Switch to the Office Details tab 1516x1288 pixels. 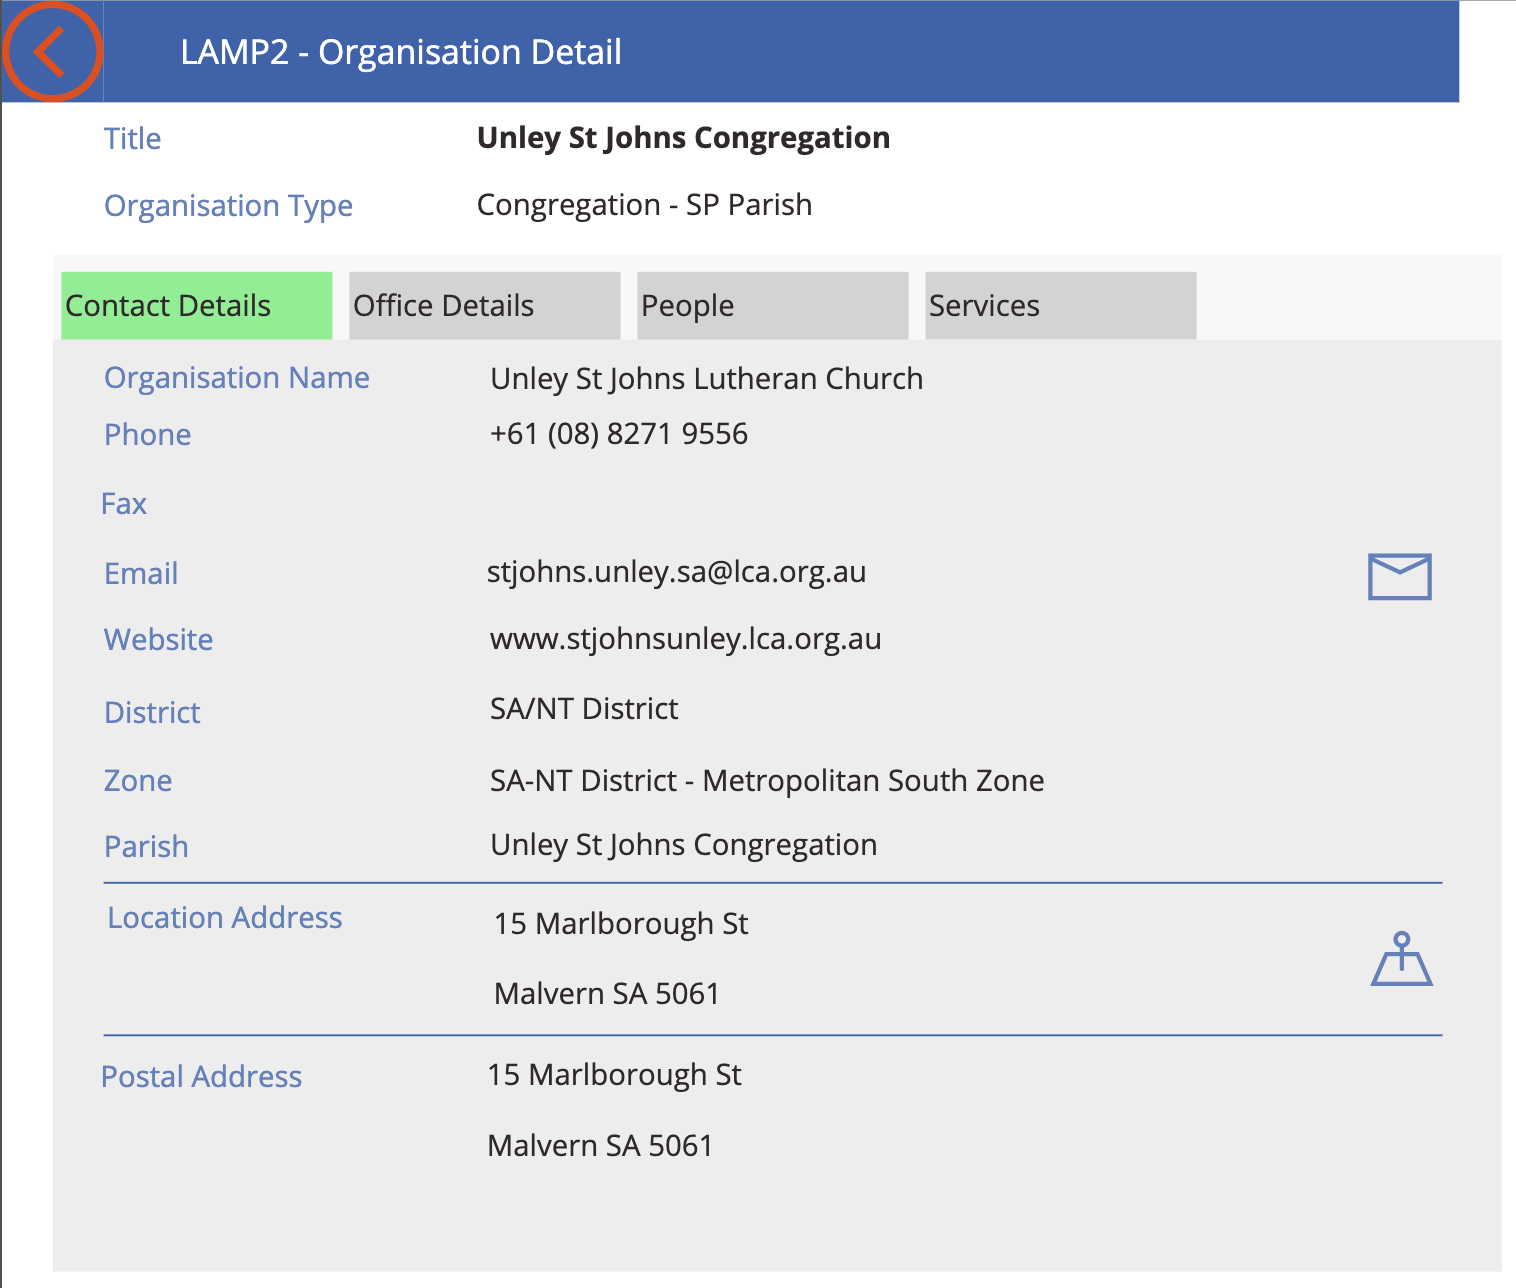[x=484, y=305]
